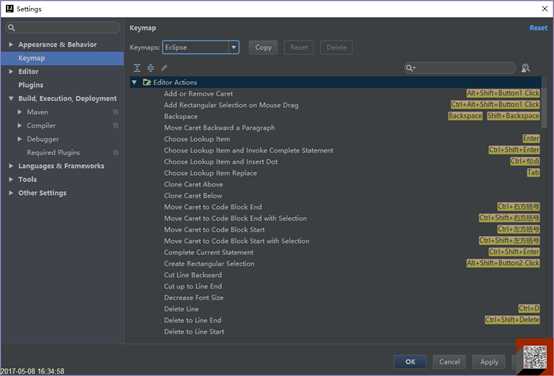554x376 pixels.
Task: Select Choose Lookup Item Replace
Action: [210, 173]
